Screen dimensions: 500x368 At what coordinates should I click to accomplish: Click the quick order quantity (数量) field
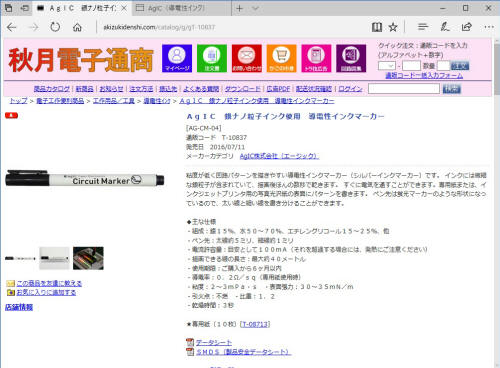[x=443, y=66]
